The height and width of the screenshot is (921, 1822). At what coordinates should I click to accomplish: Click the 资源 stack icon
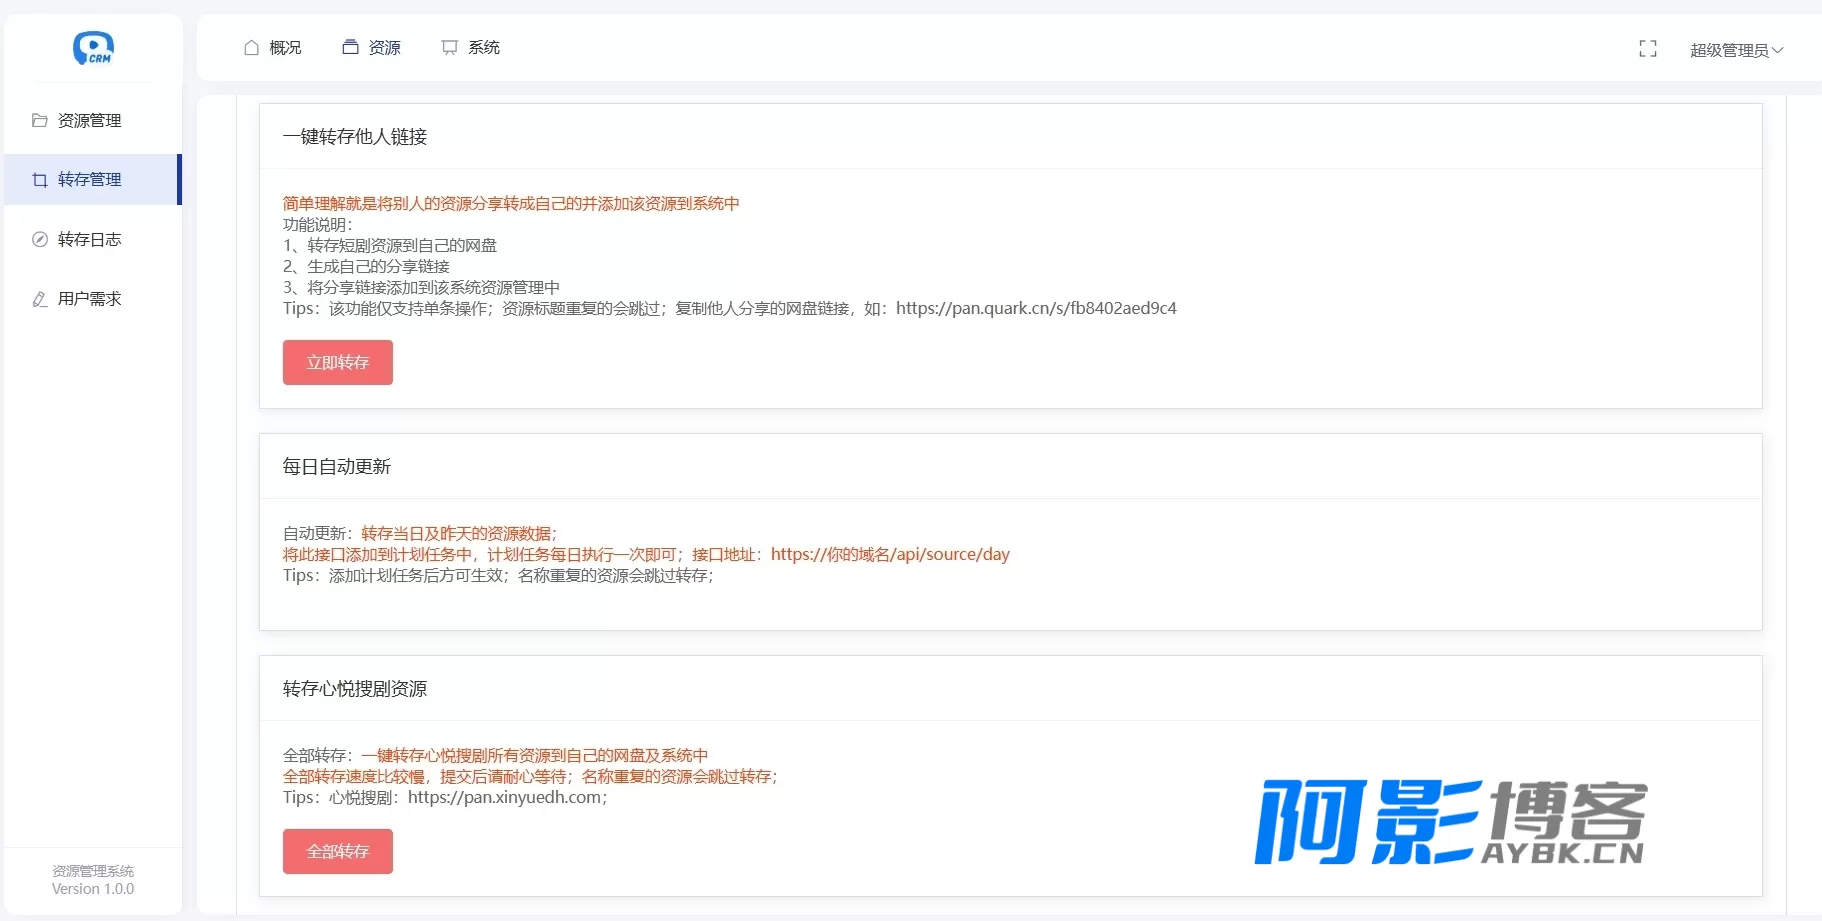(350, 47)
